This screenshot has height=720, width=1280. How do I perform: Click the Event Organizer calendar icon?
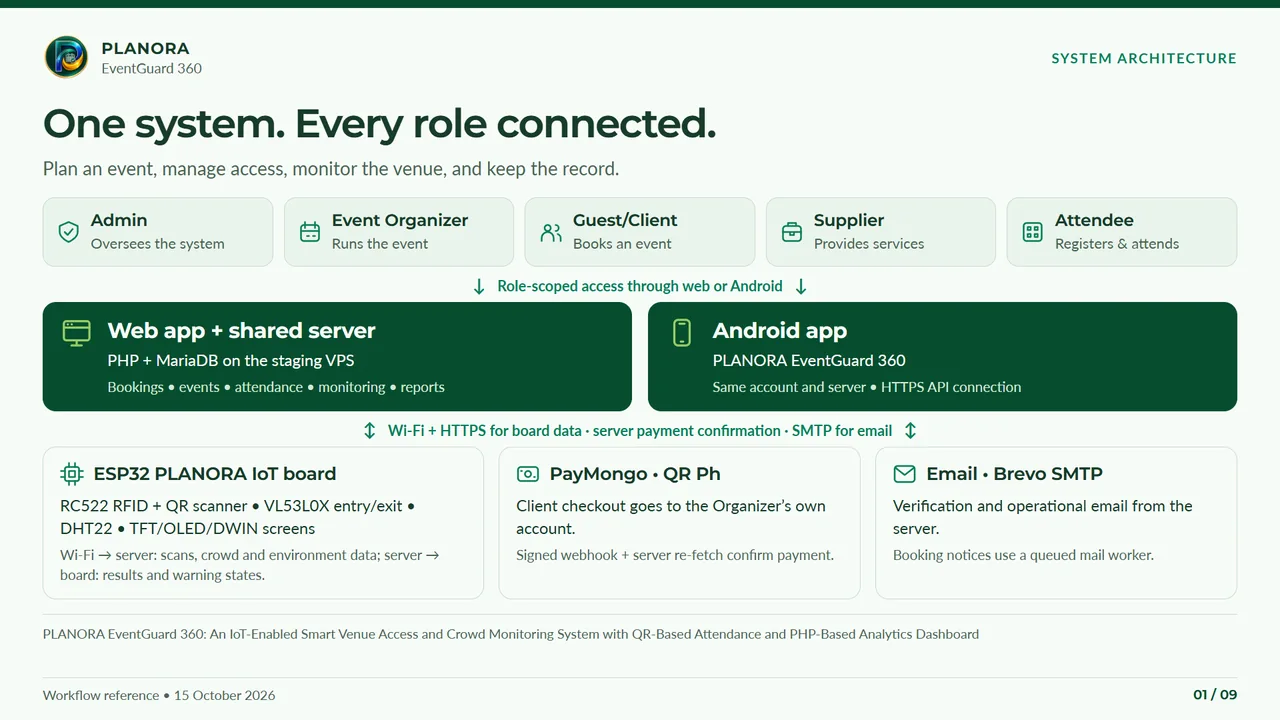point(310,232)
